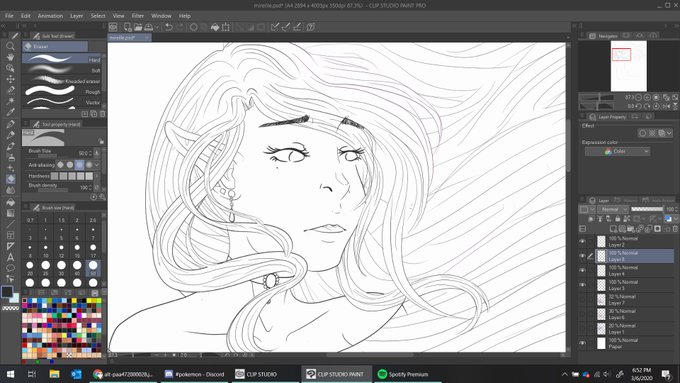This screenshot has width=680, height=383.
Task: Click zoom out icon in Navigator
Action: 638,98
